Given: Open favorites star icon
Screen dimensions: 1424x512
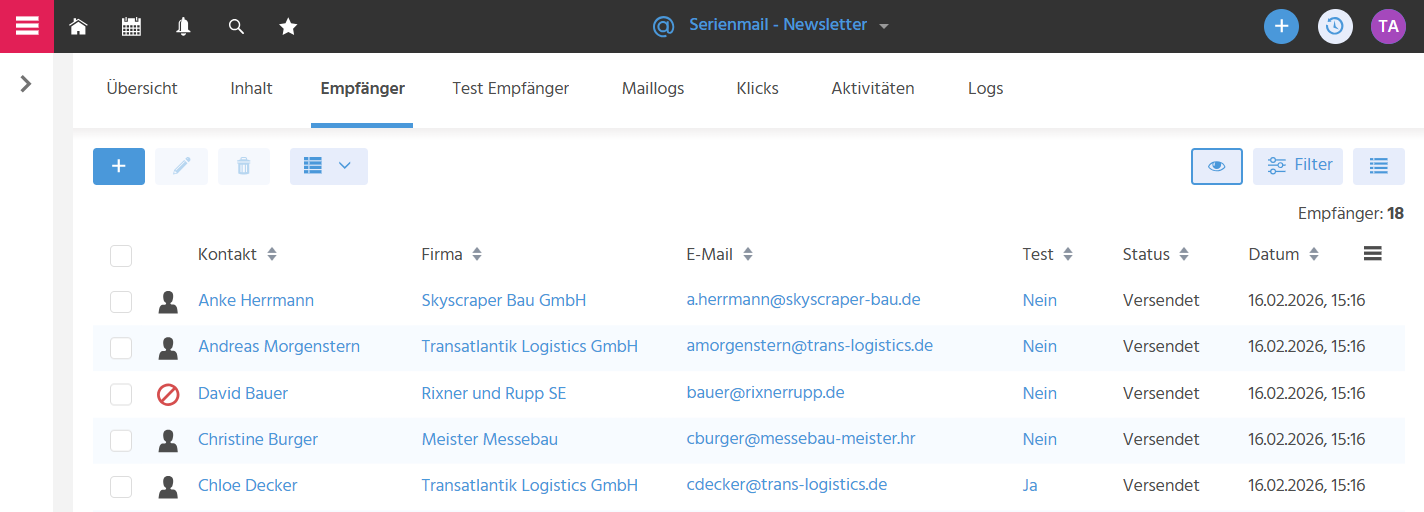Looking at the screenshot, I should 288,27.
